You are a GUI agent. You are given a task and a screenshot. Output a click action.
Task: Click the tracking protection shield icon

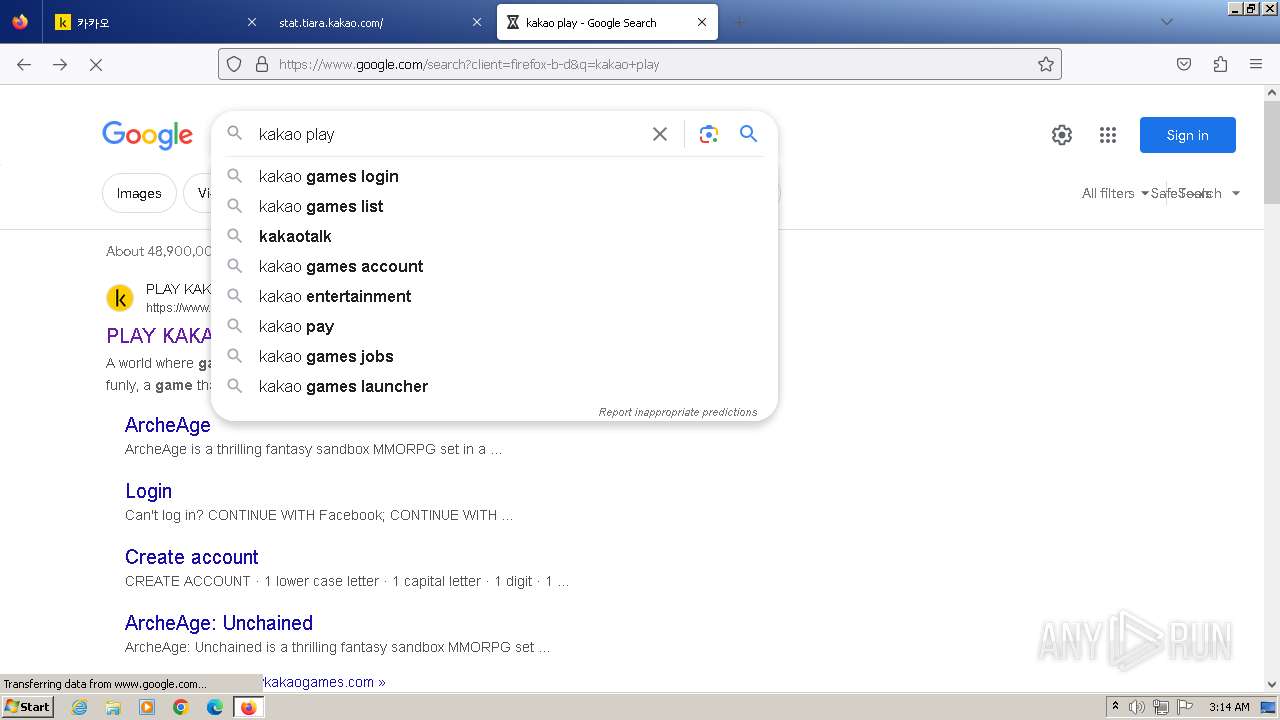(234, 64)
